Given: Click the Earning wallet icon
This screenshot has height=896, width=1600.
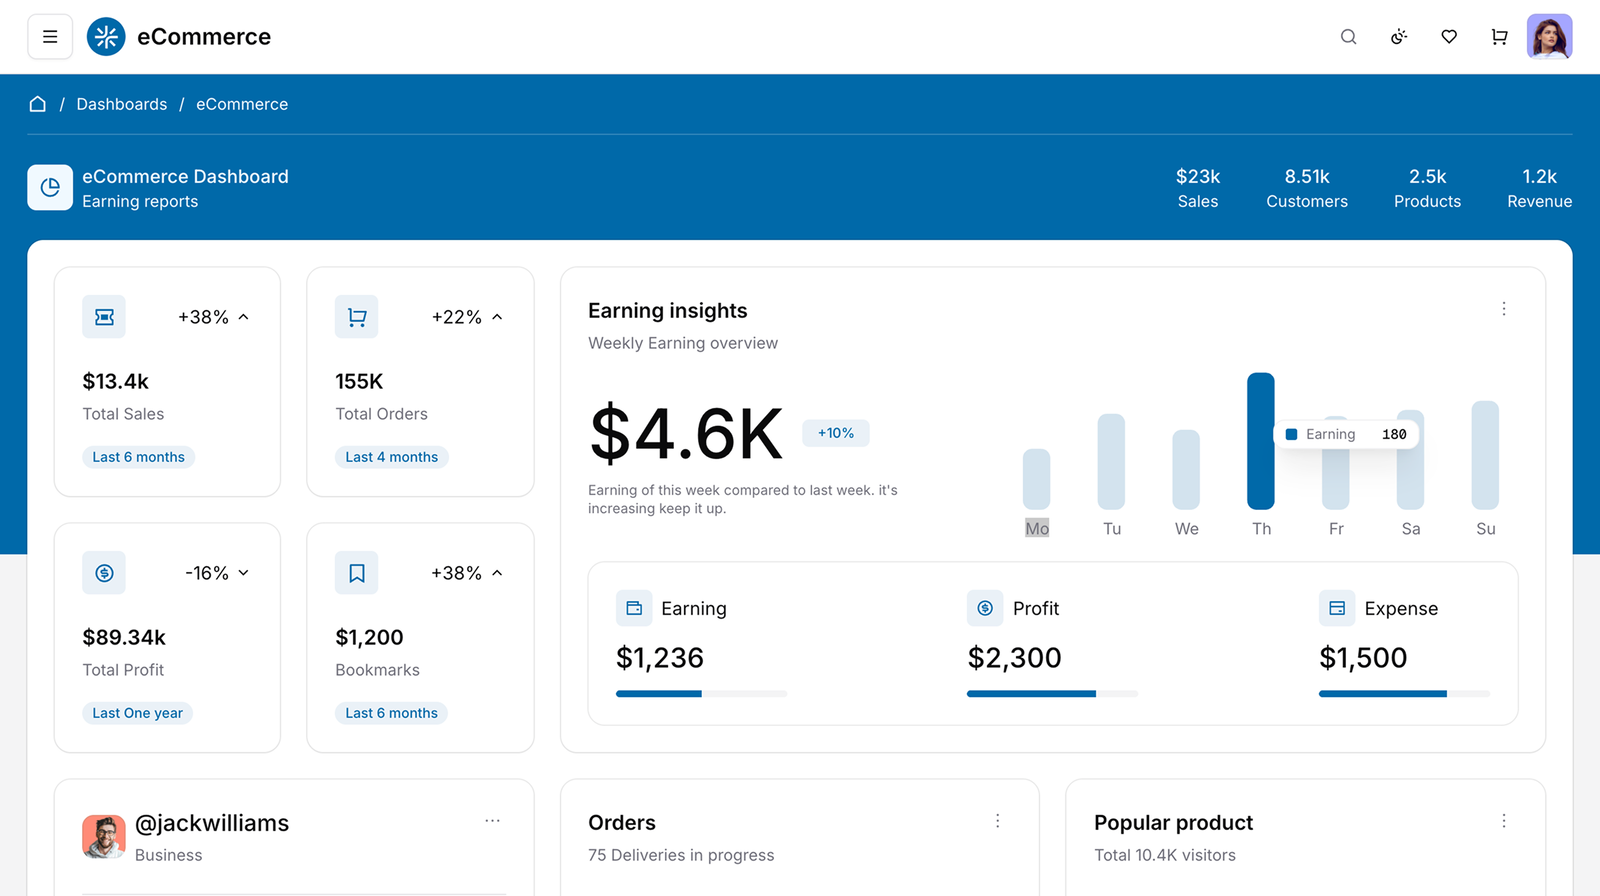Looking at the screenshot, I should (x=634, y=608).
